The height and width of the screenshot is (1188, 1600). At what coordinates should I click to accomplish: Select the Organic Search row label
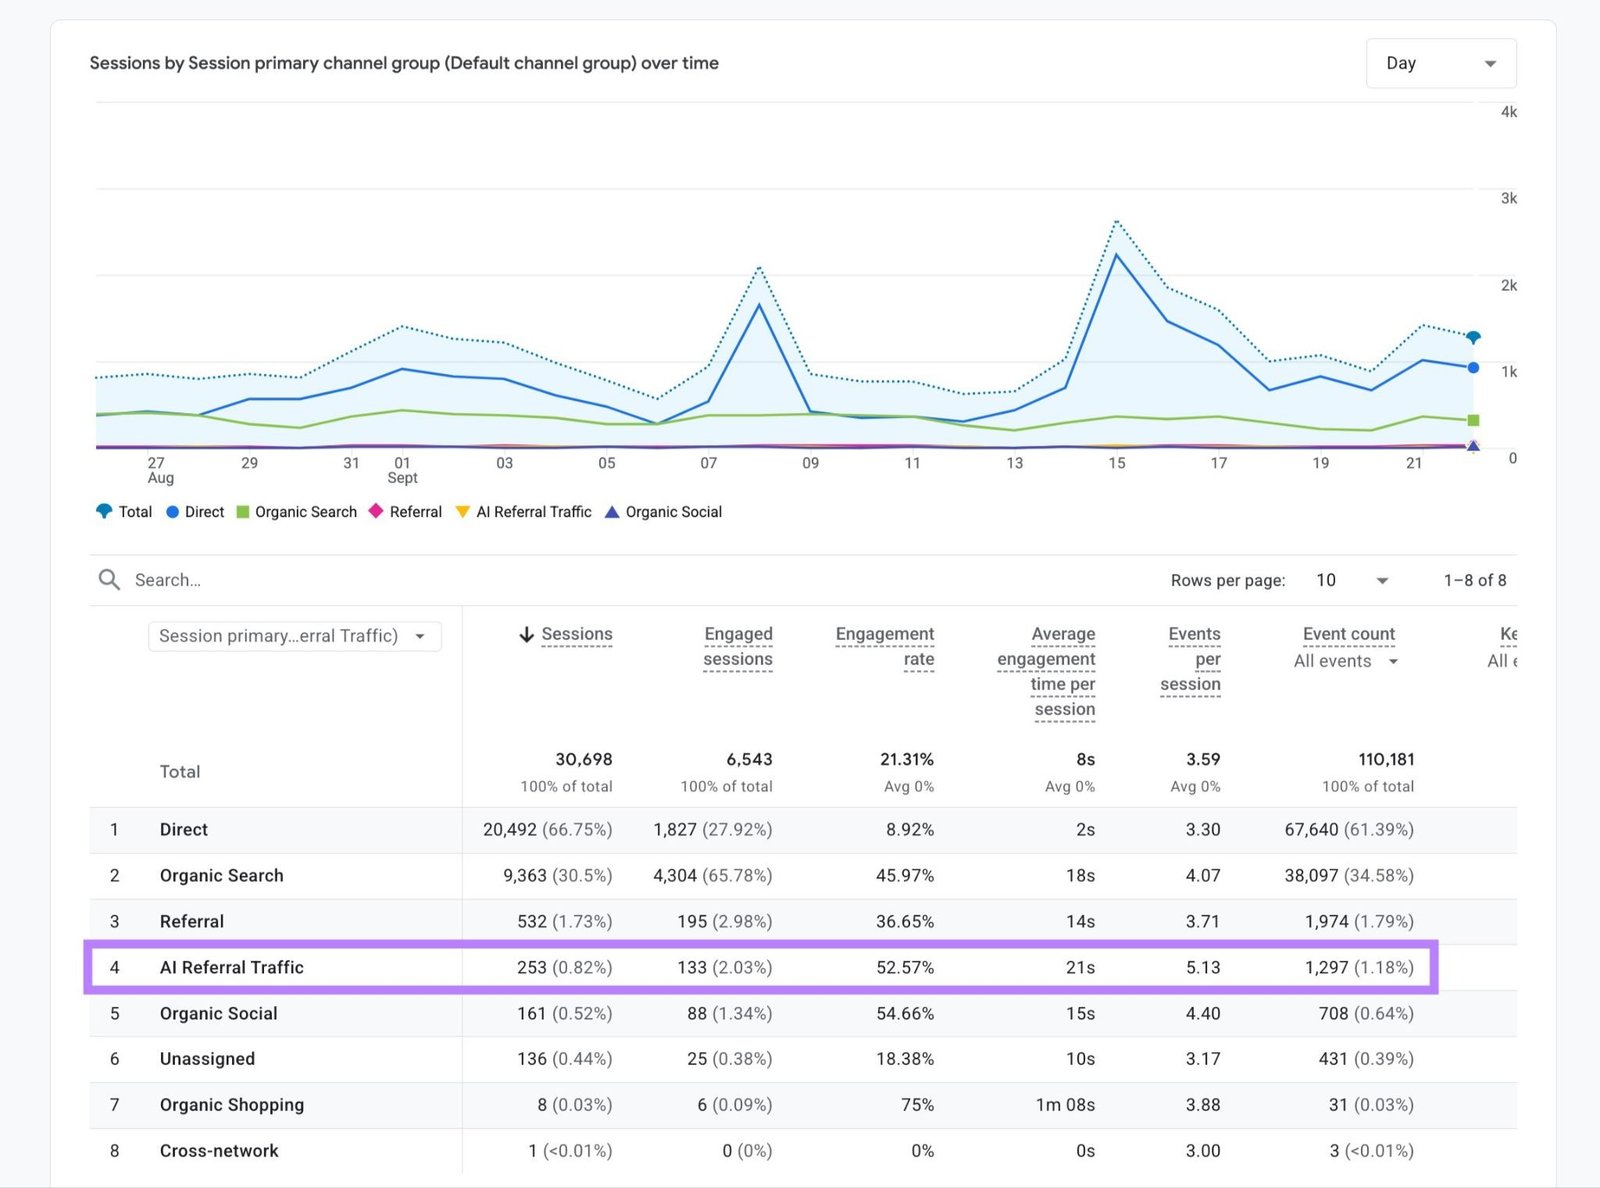222,875
